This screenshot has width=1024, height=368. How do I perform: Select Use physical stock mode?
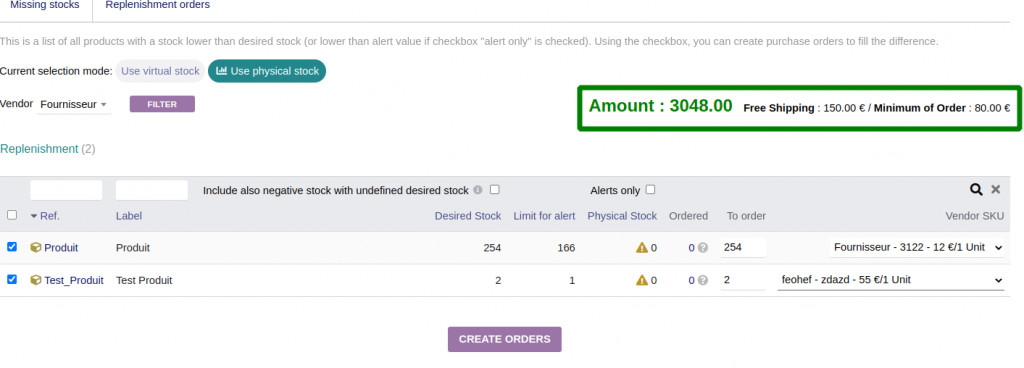pos(267,71)
